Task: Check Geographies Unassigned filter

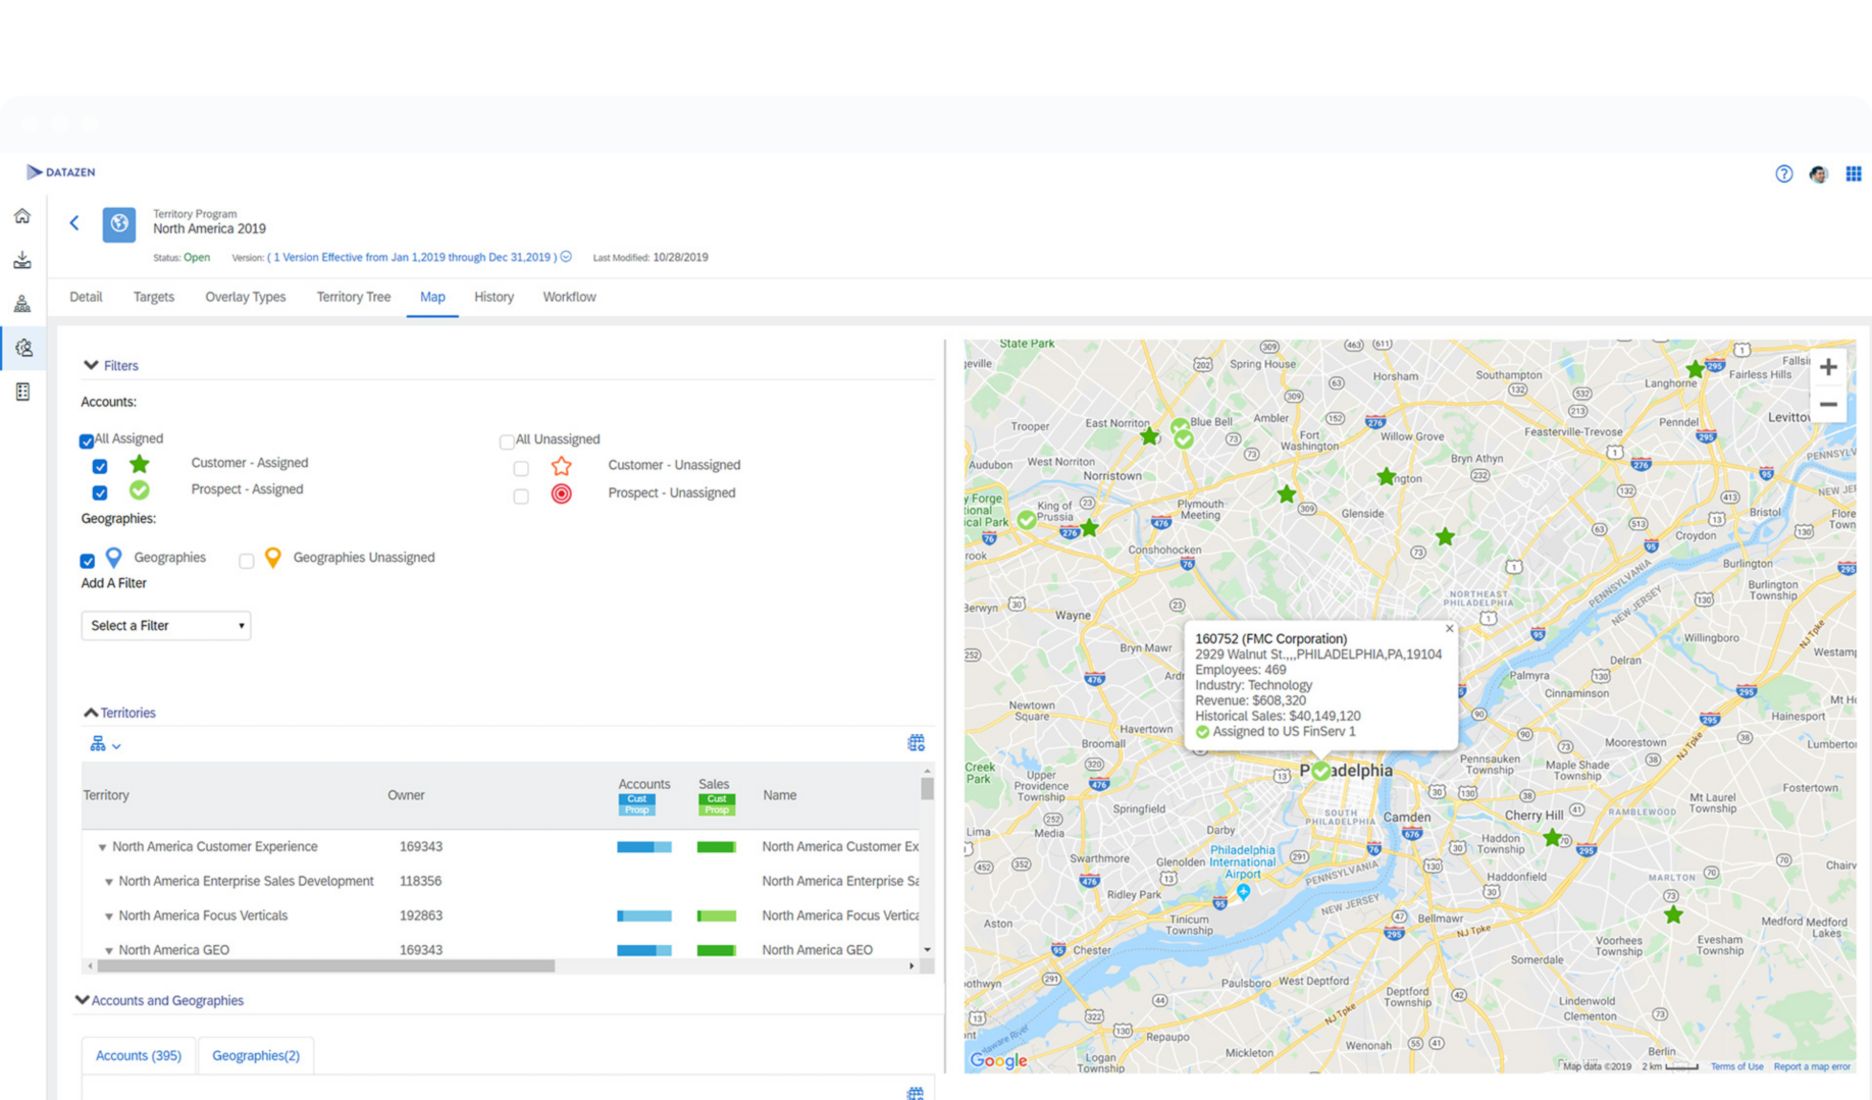Action: click(246, 561)
